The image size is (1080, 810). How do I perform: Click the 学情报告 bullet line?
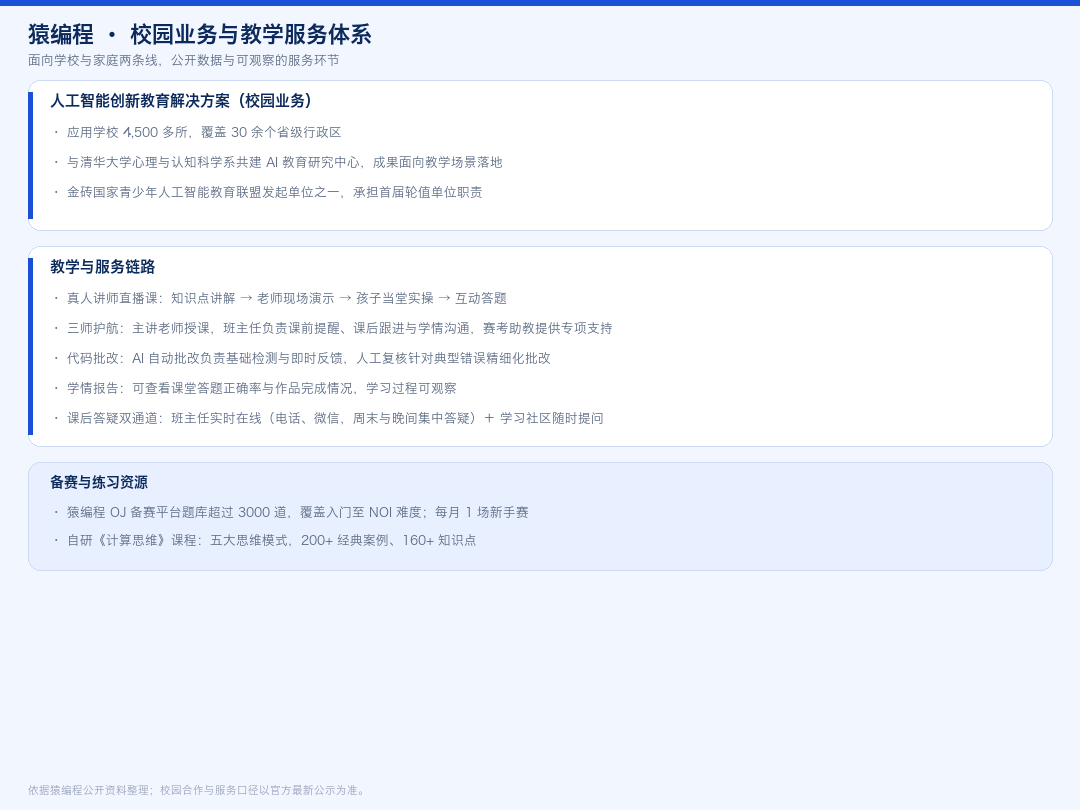262,388
